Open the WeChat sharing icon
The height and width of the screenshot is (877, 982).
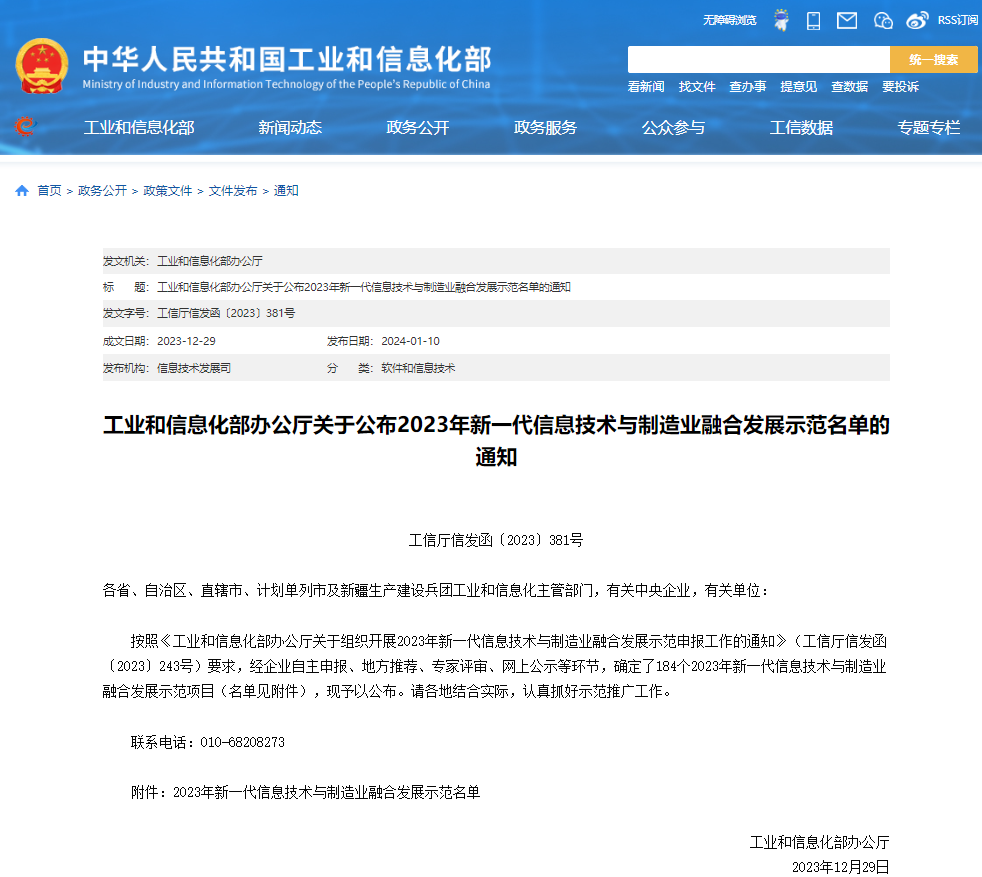pyautogui.click(x=881, y=20)
